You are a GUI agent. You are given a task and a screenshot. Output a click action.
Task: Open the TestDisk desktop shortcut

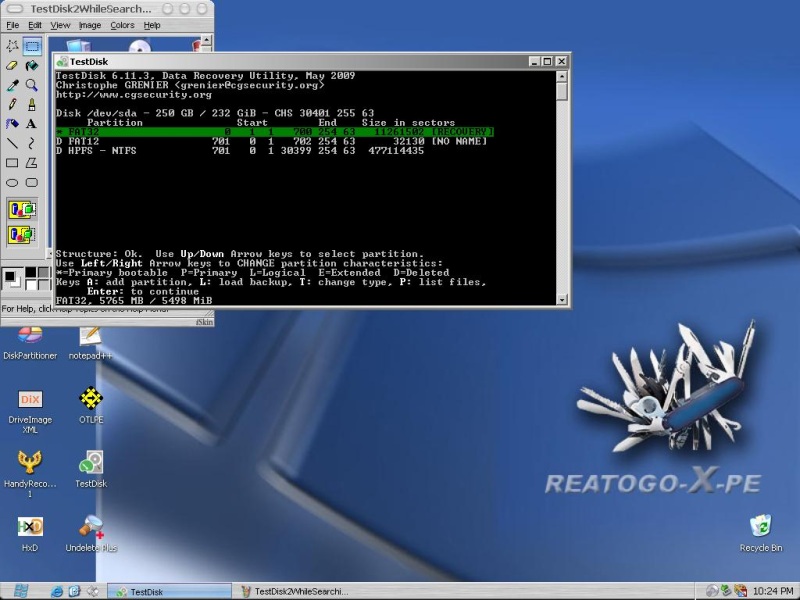click(x=91, y=469)
